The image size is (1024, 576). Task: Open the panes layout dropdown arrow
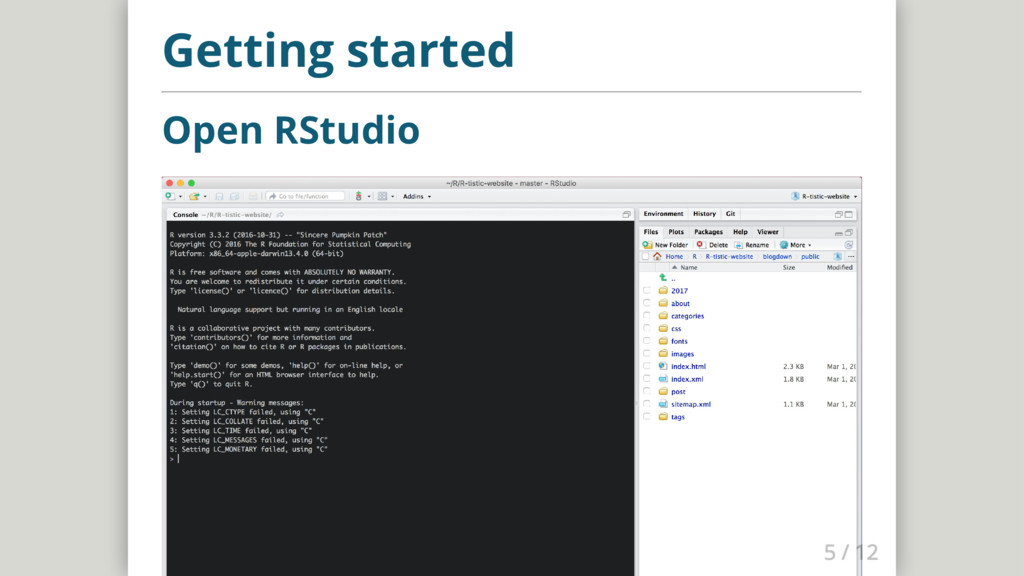[x=392, y=197]
